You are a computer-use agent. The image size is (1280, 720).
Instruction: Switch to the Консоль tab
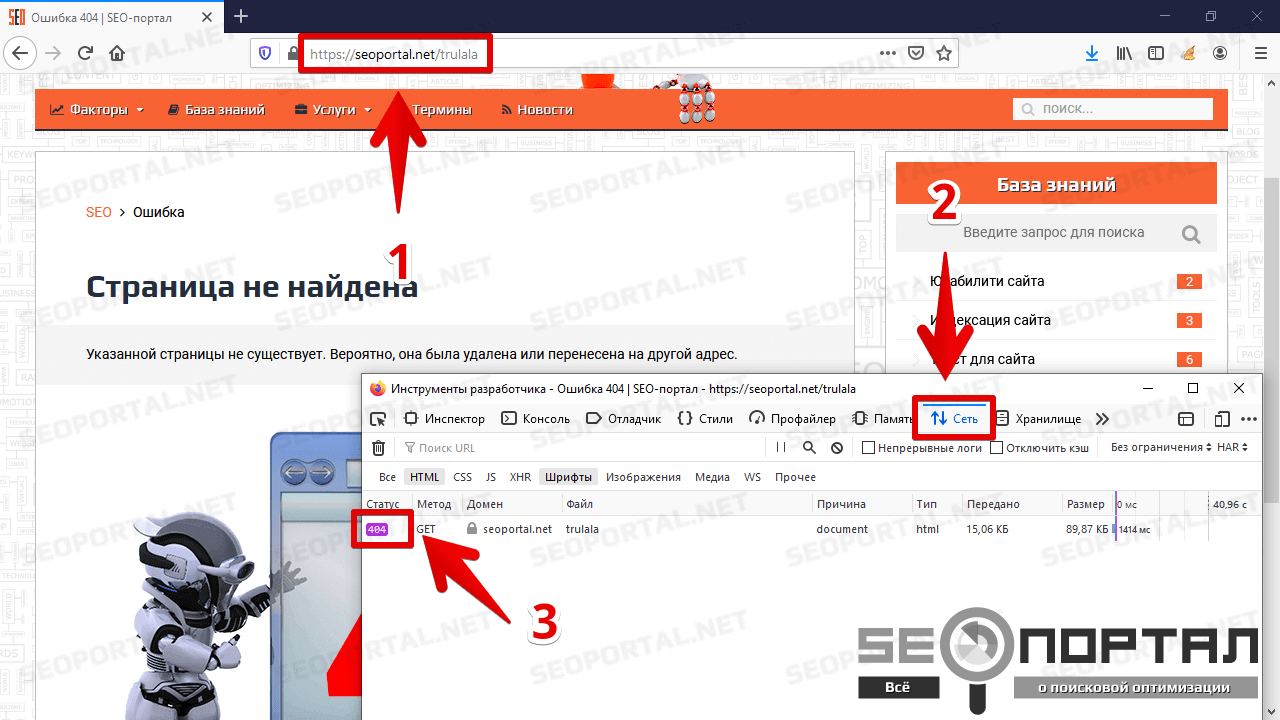[x=535, y=419]
